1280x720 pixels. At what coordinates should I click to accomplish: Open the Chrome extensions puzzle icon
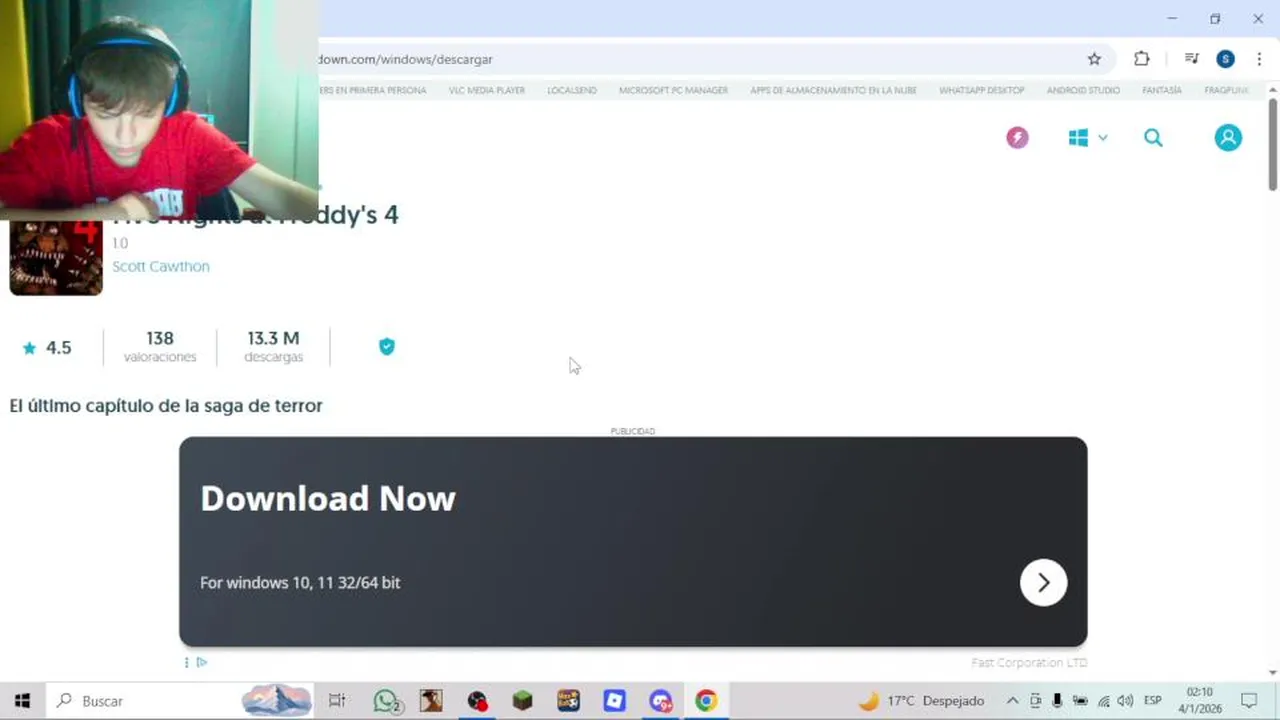click(x=1141, y=59)
